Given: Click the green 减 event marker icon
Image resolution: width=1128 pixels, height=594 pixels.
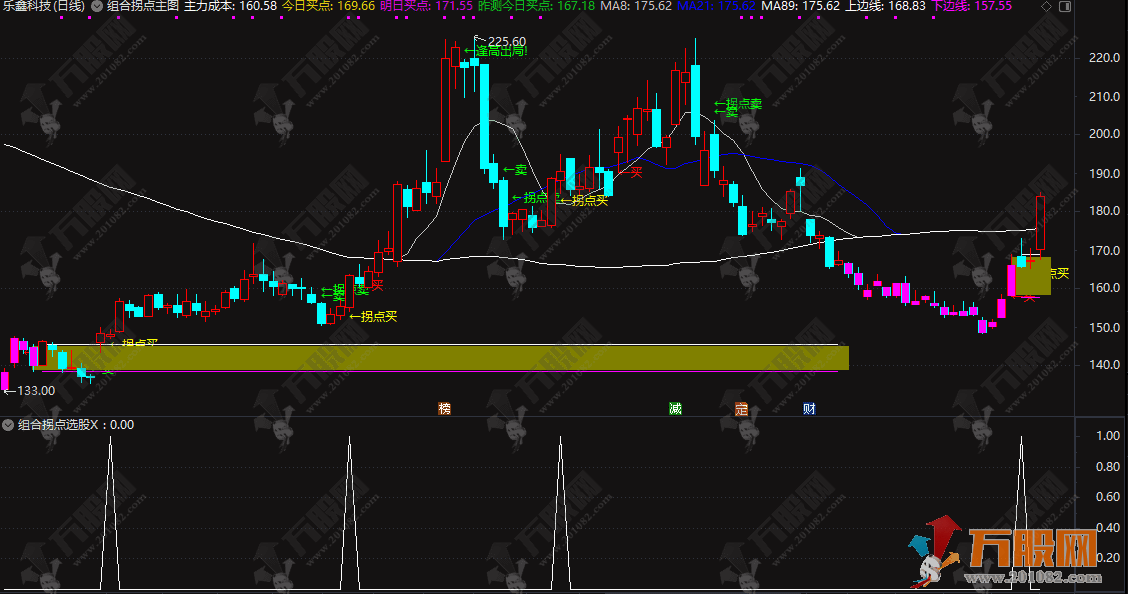Looking at the screenshot, I should coord(676,408).
